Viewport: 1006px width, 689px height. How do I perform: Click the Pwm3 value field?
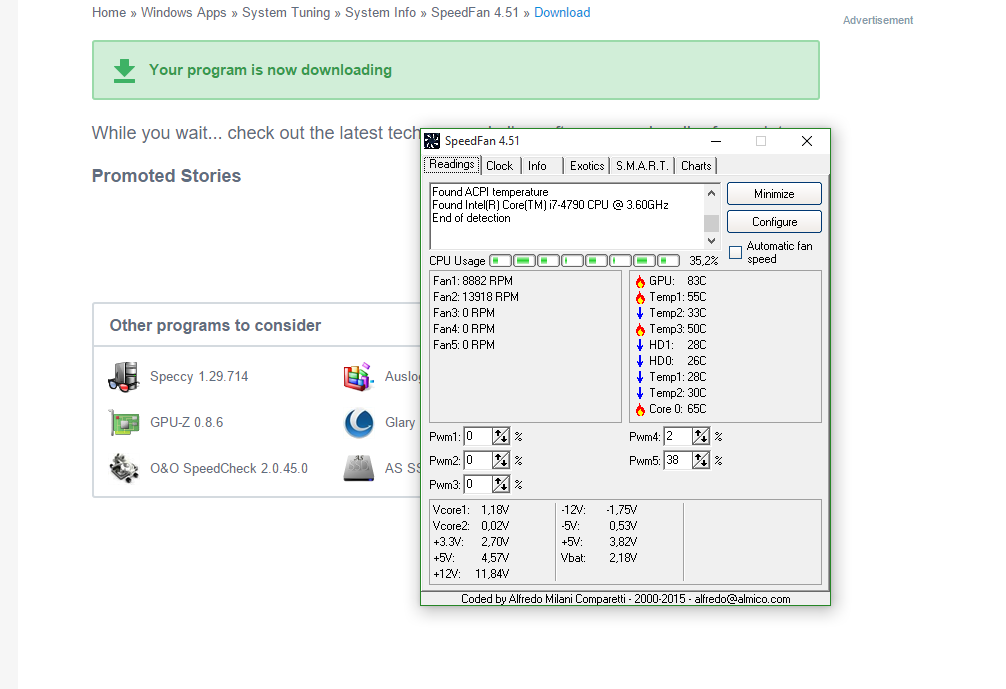[x=478, y=484]
